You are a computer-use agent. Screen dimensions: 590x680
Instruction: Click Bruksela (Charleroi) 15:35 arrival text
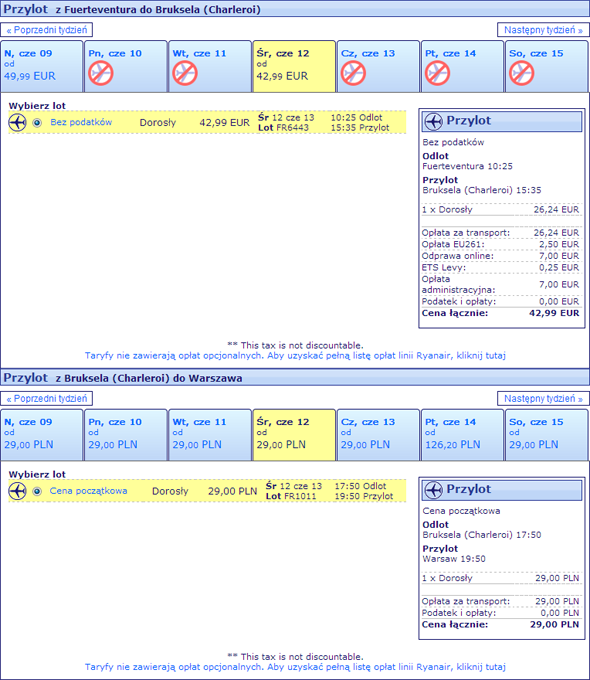click(x=482, y=190)
